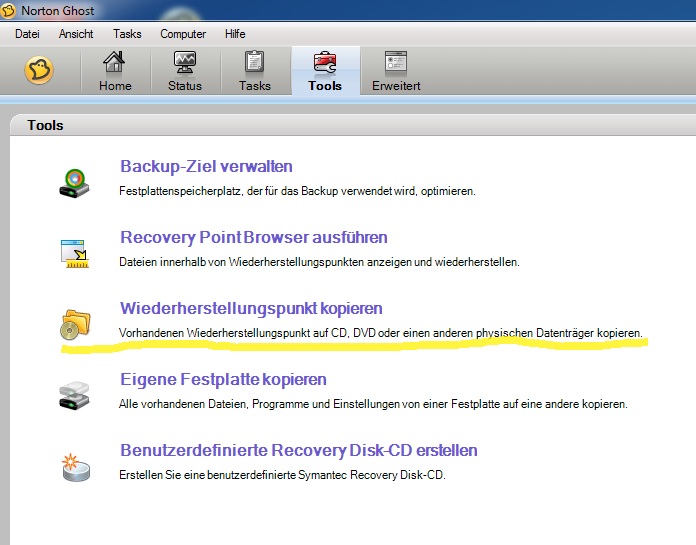Open the Ansicht menu
This screenshot has height=545, width=696.
coord(76,34)
